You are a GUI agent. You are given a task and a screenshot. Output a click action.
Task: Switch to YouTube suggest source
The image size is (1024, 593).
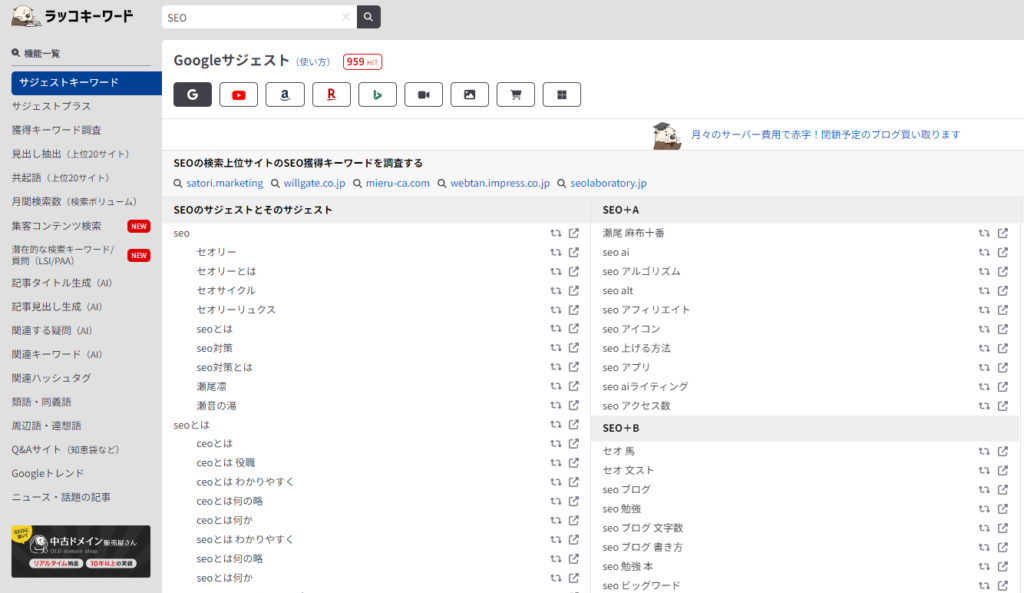click(x=239, y=94)
